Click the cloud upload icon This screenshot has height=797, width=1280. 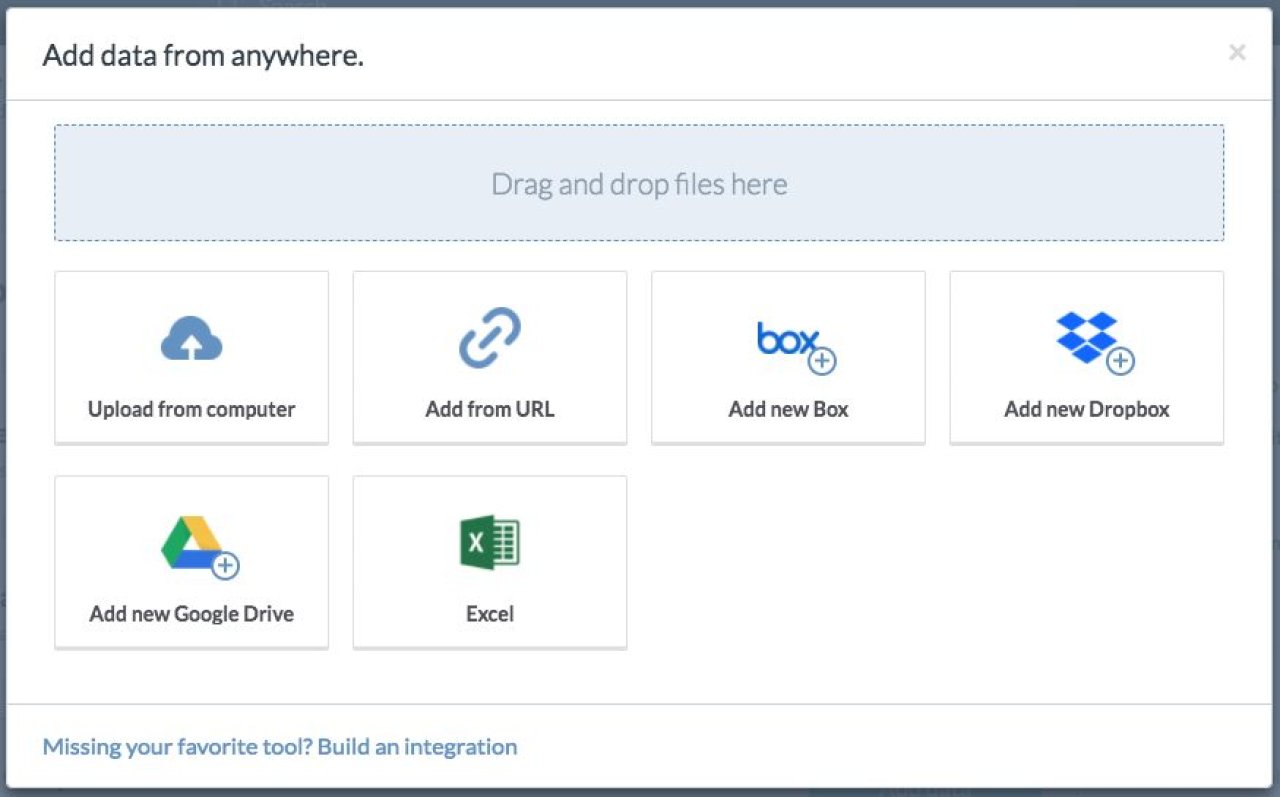(191, 338)
